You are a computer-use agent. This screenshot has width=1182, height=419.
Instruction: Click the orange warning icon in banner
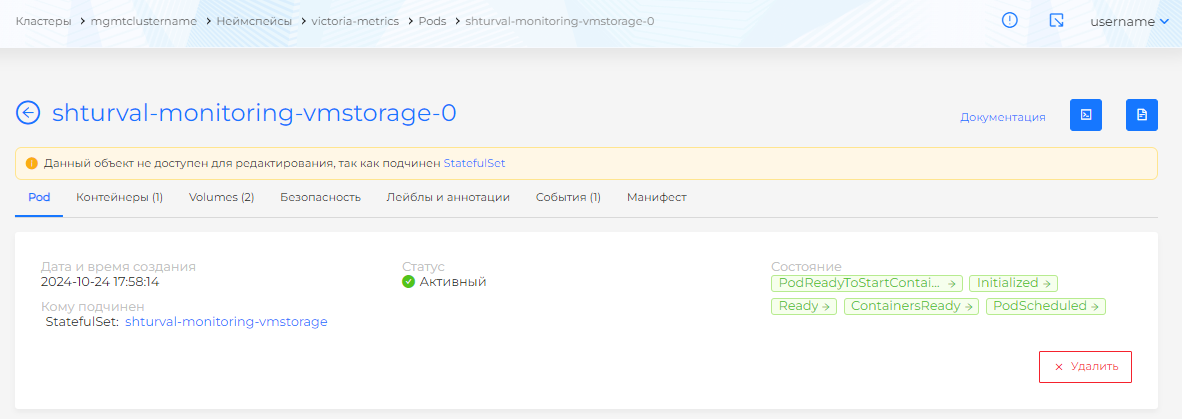point(32,163)
